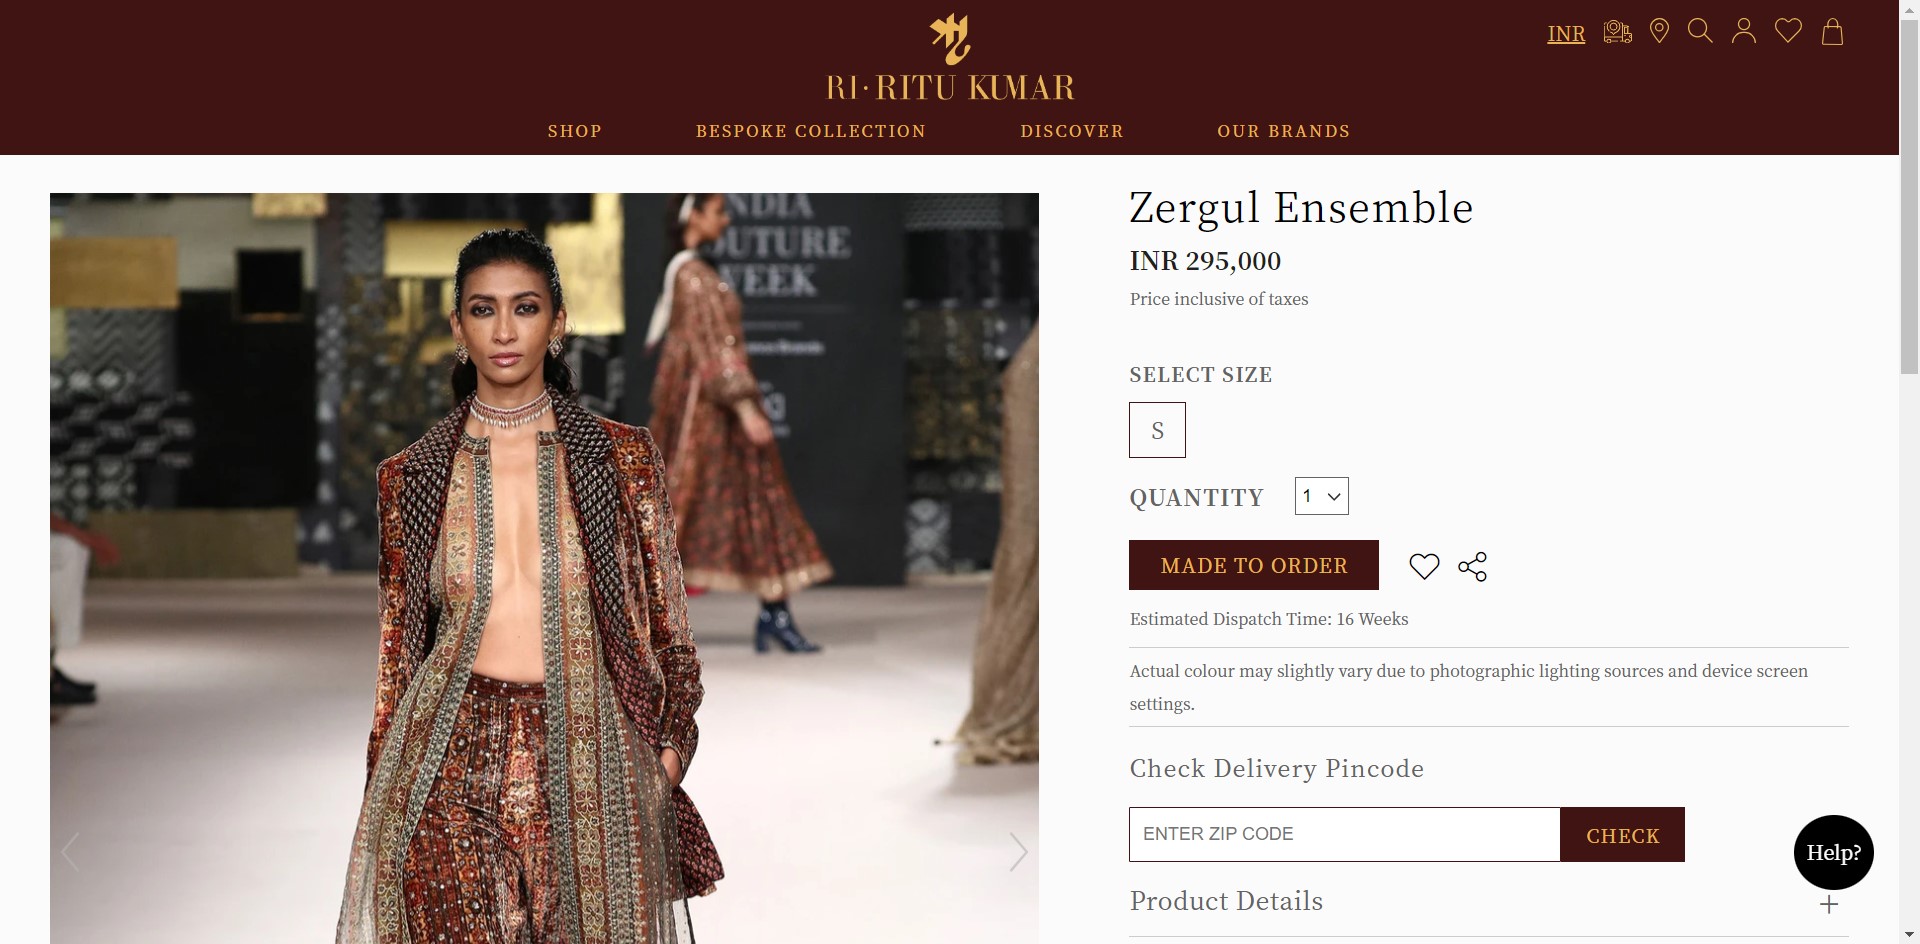Open the user account icon
Image resolution: width=1920 pixels, height=944 pixels.
1744,31
